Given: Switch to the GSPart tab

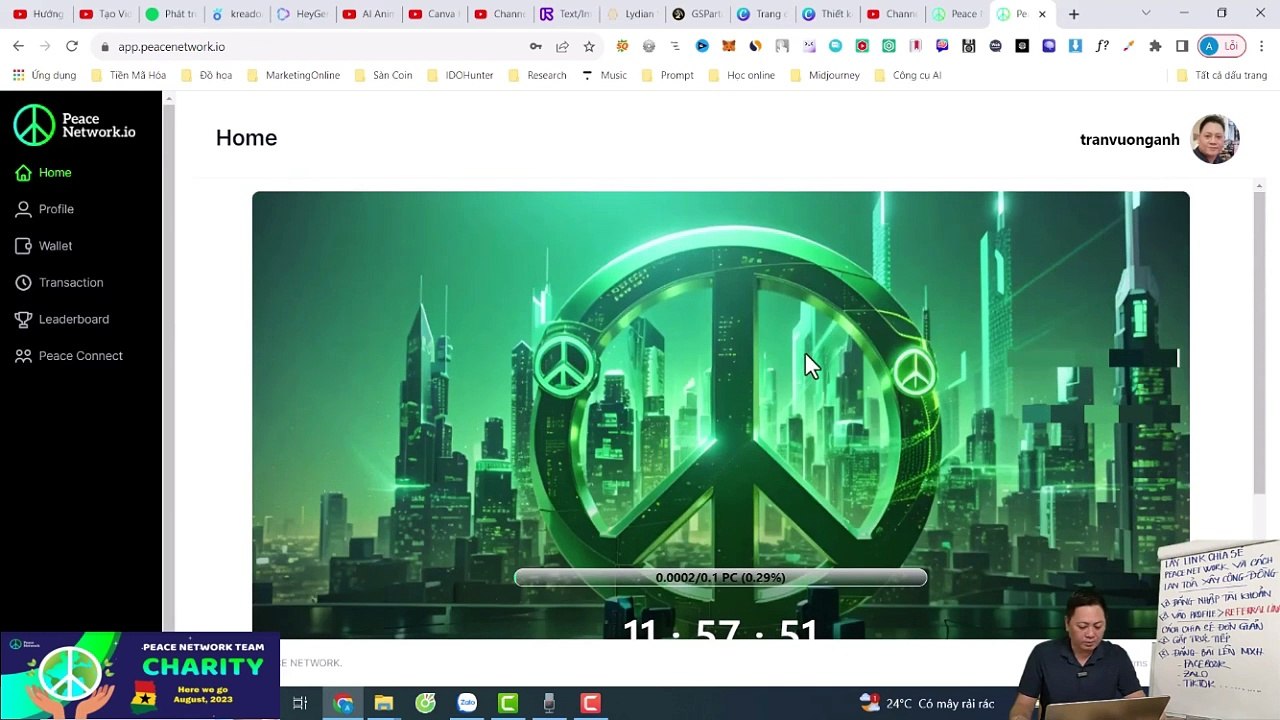Looking at the screenshot, I should tap(697, 14).
